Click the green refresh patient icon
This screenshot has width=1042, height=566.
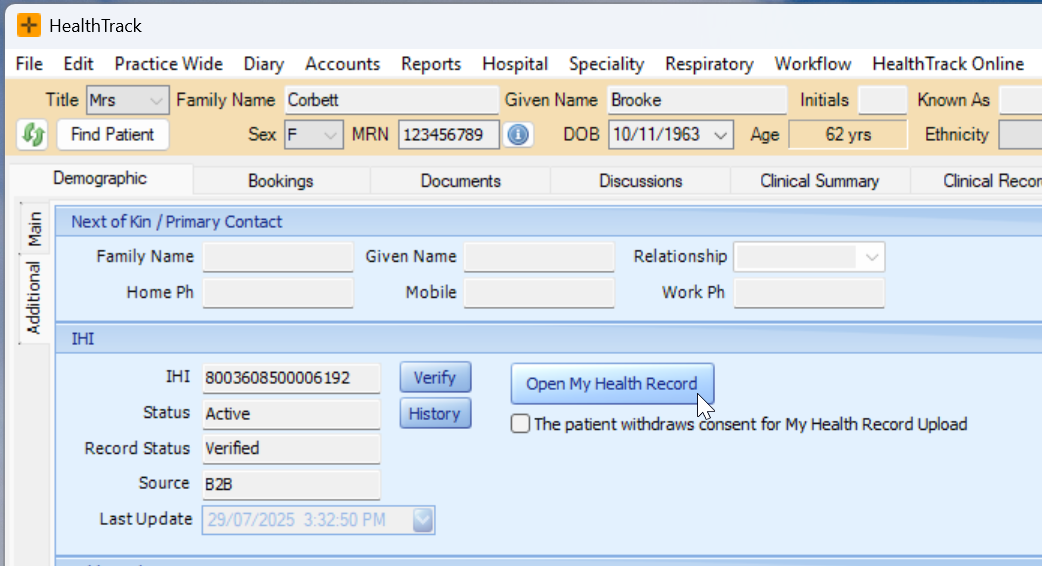33,135
